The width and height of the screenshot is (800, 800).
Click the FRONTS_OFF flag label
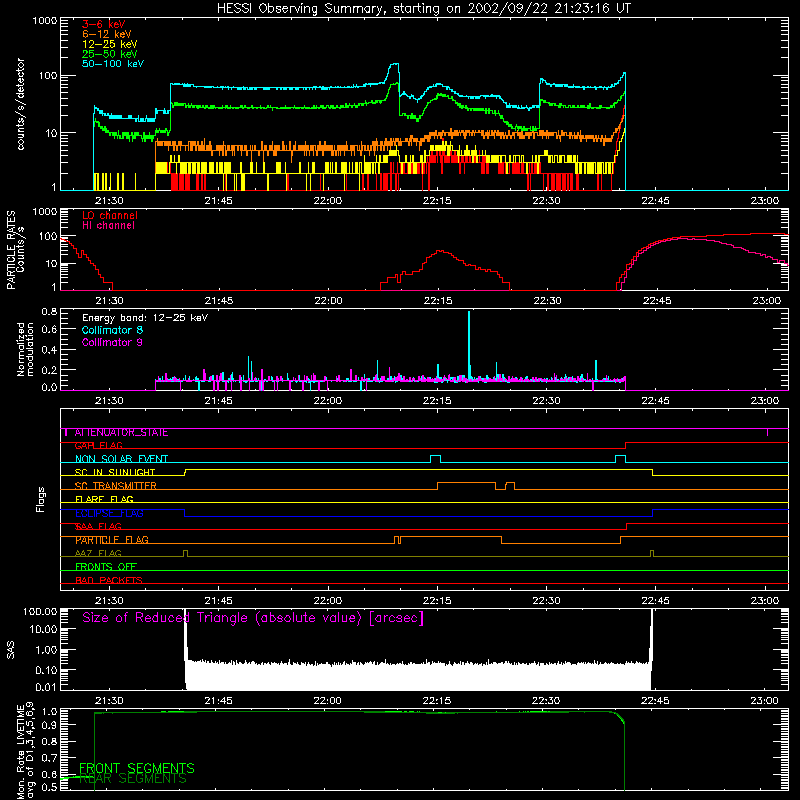pyautogui.click(x=105, y=567)
